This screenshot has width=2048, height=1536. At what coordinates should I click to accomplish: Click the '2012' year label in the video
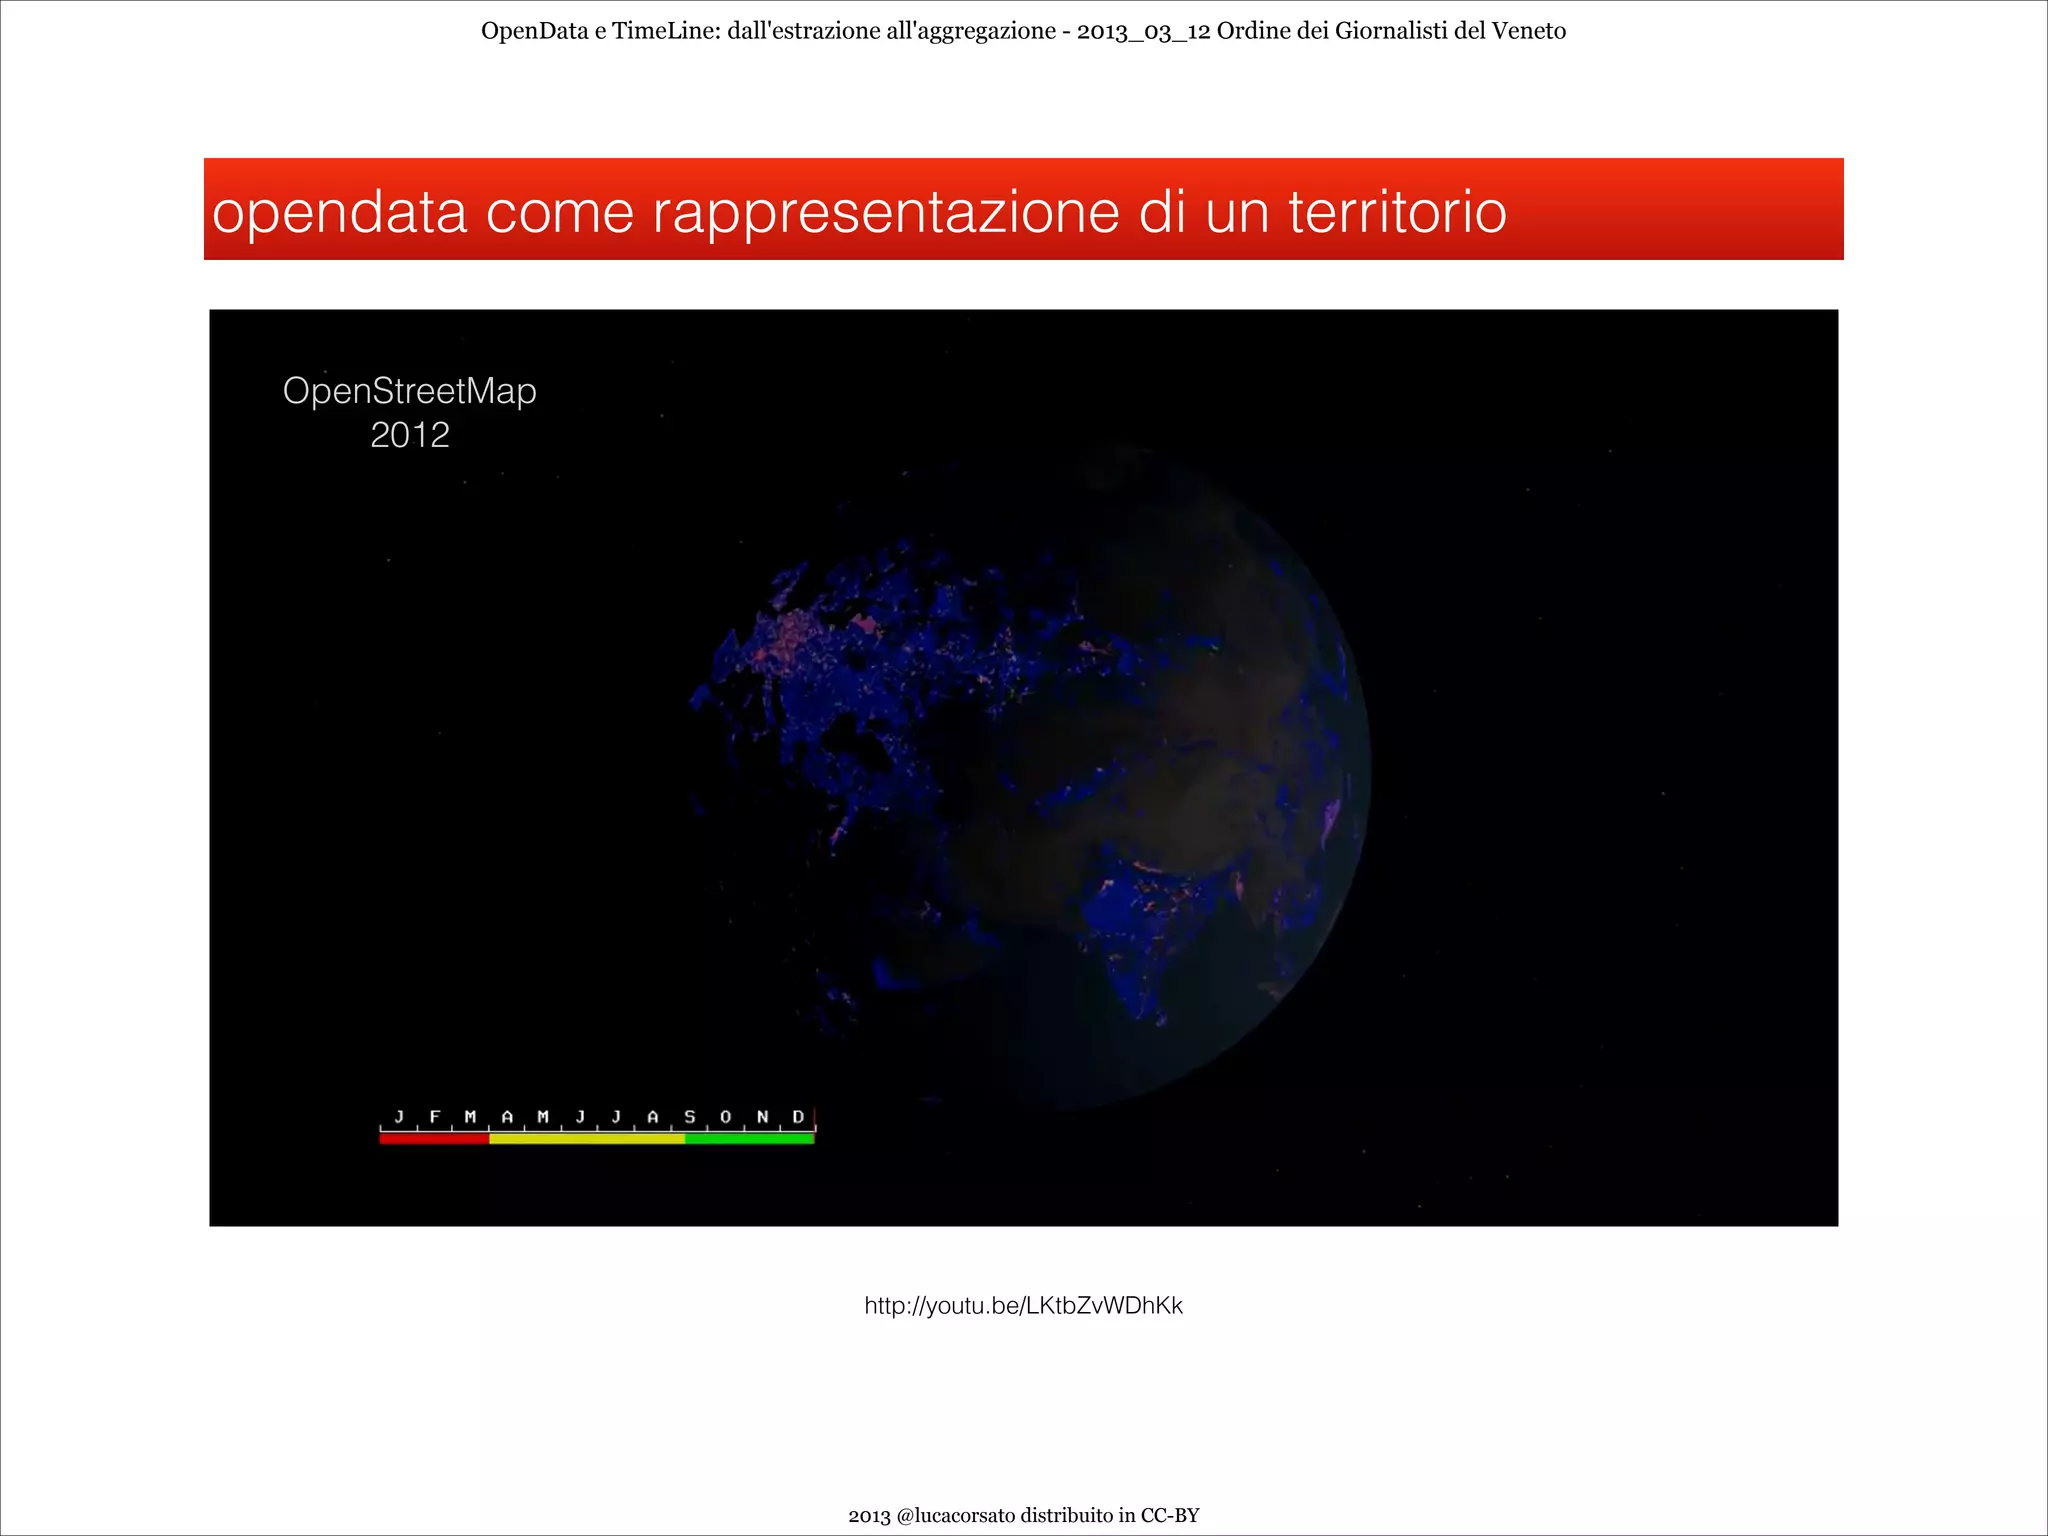tap(410, 435)
